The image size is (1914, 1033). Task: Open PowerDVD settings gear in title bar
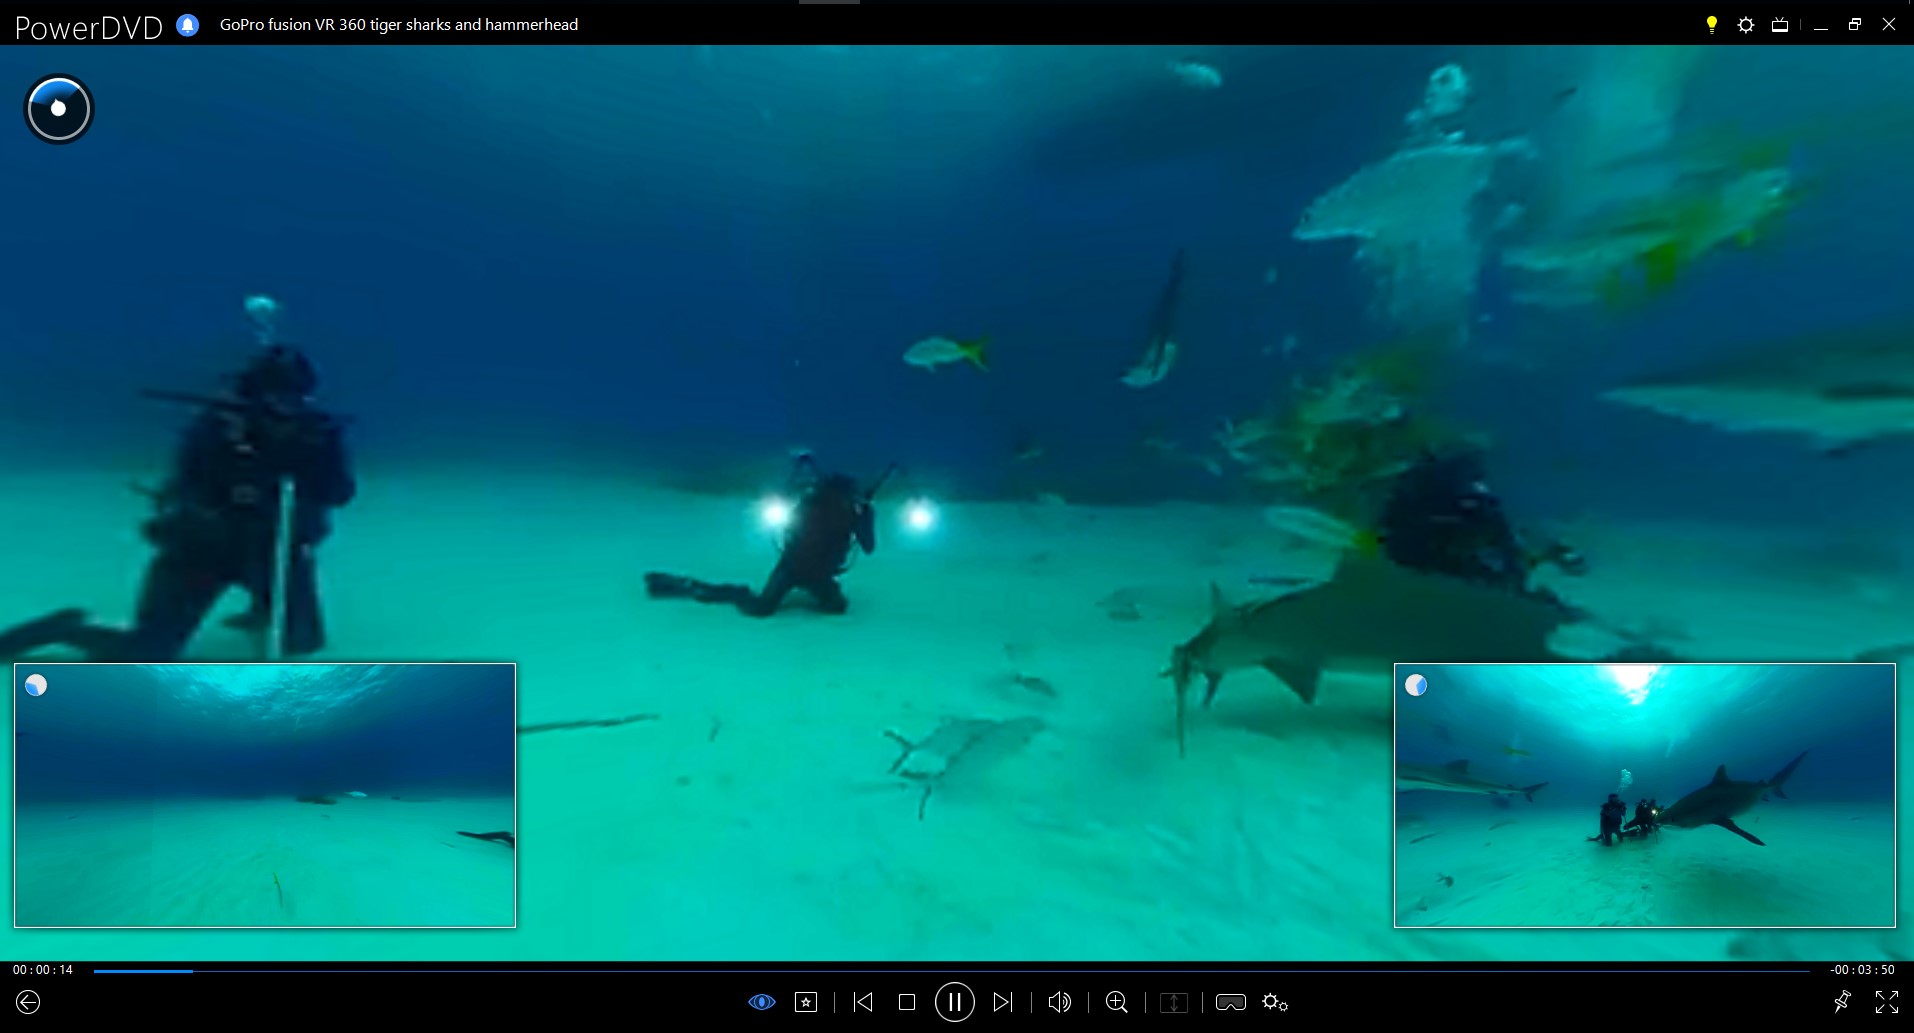pos(1747,24)
